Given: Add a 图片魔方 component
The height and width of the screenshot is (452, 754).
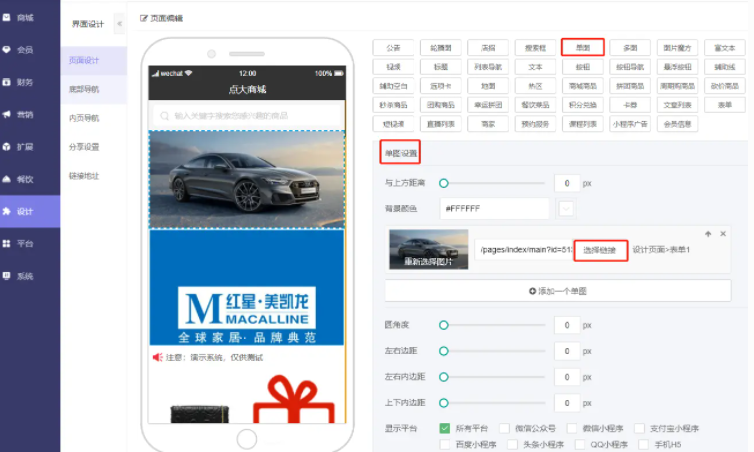Looking at the screenshot, I should pos(677,48).
